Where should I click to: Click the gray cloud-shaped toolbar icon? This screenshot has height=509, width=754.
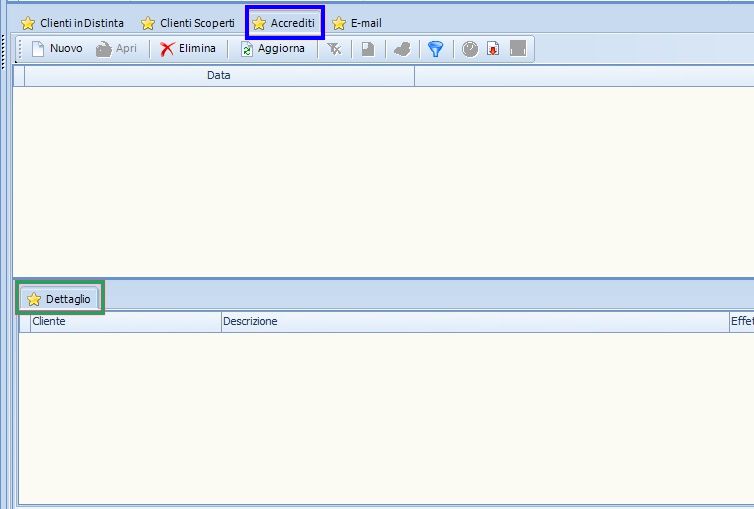402,48
